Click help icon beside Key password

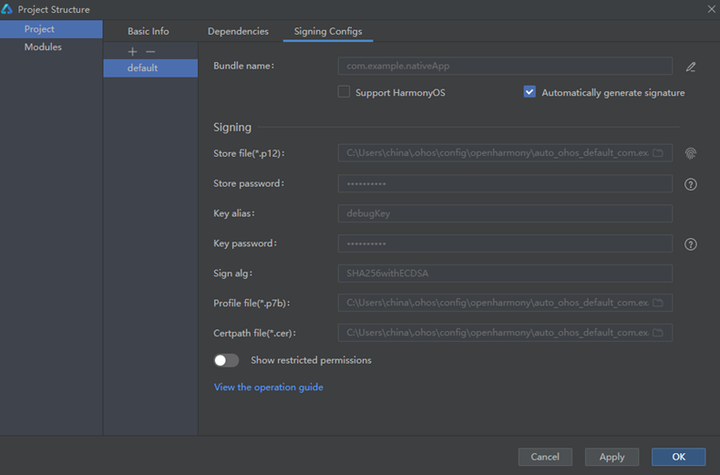pos(690,244)
